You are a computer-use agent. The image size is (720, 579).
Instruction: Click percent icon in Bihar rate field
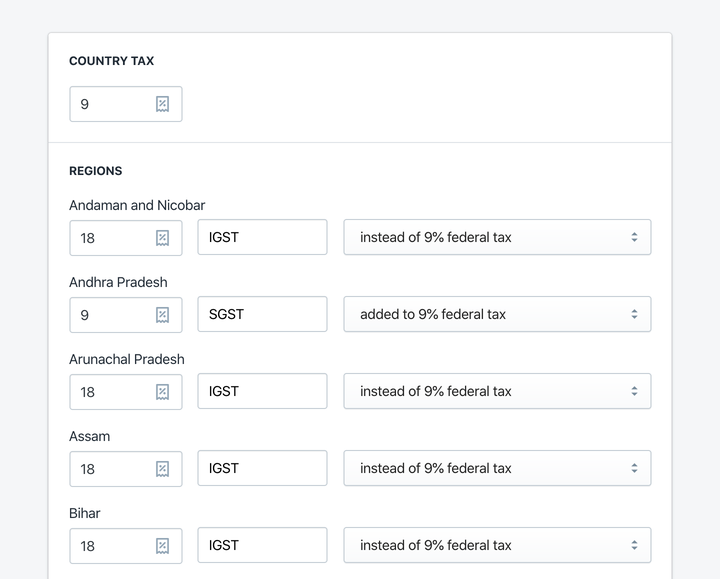coord(162,546)
